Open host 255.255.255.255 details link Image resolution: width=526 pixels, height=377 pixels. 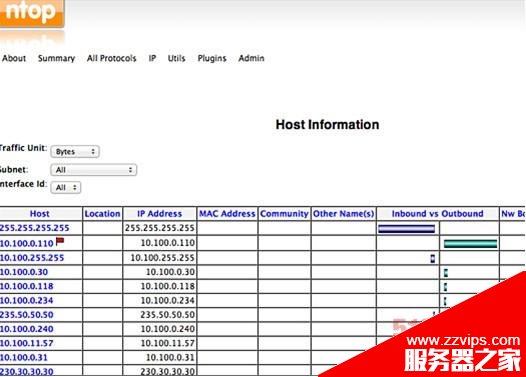click(x=35, y=228)
